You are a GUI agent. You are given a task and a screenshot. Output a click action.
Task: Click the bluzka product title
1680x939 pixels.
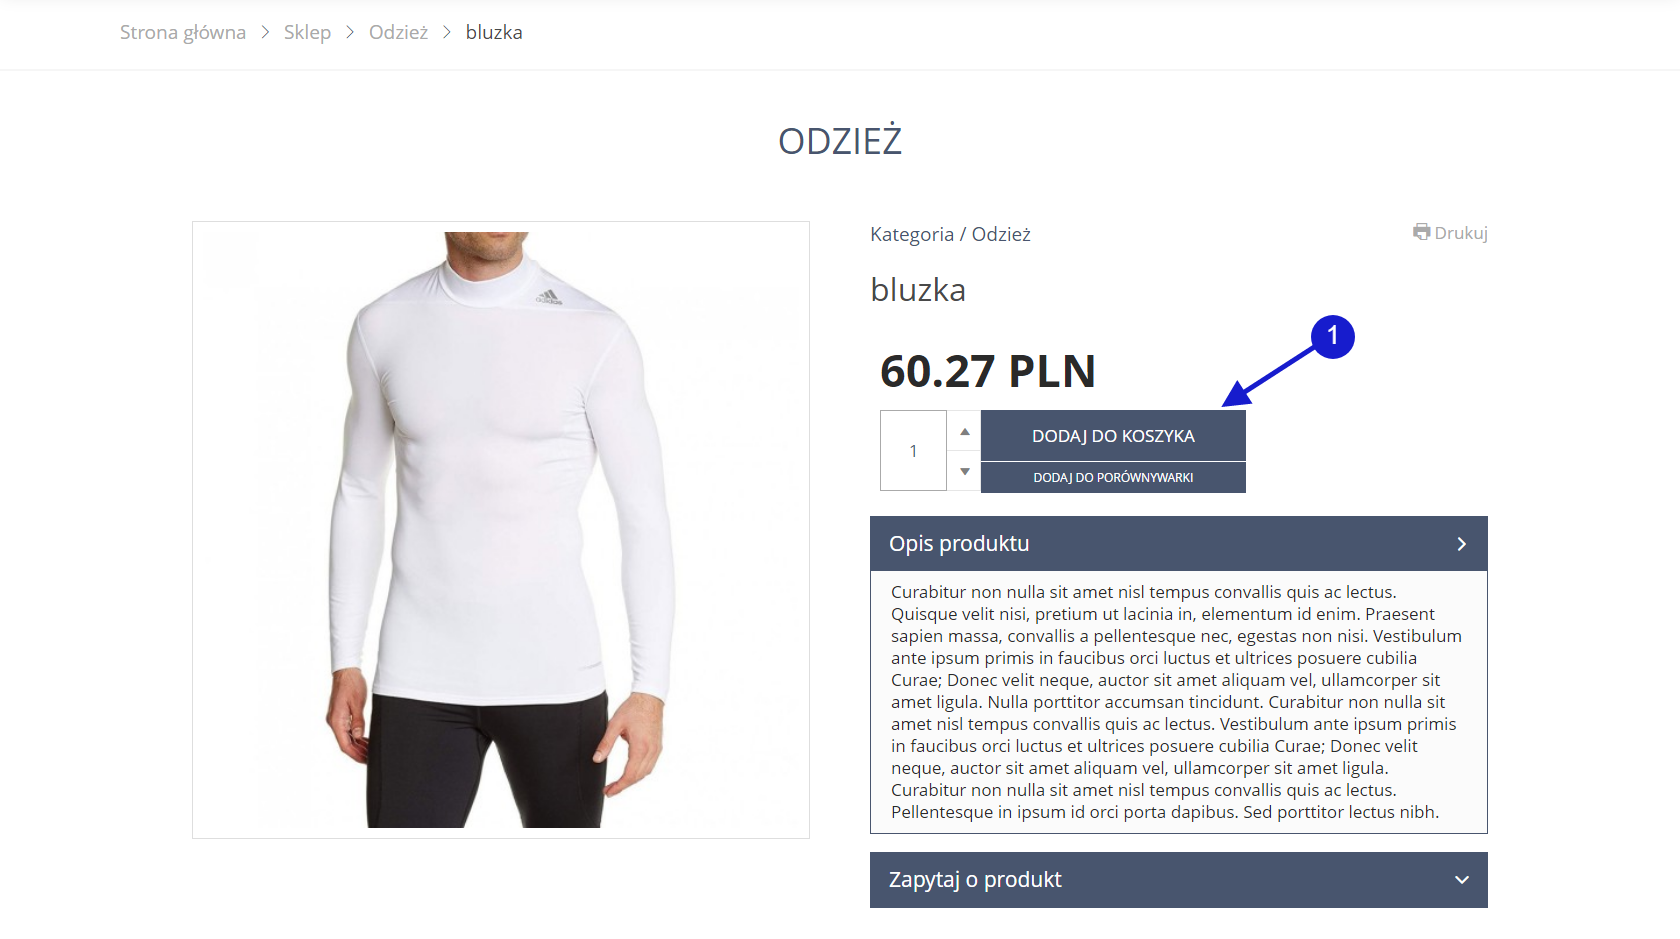point(918,290)
